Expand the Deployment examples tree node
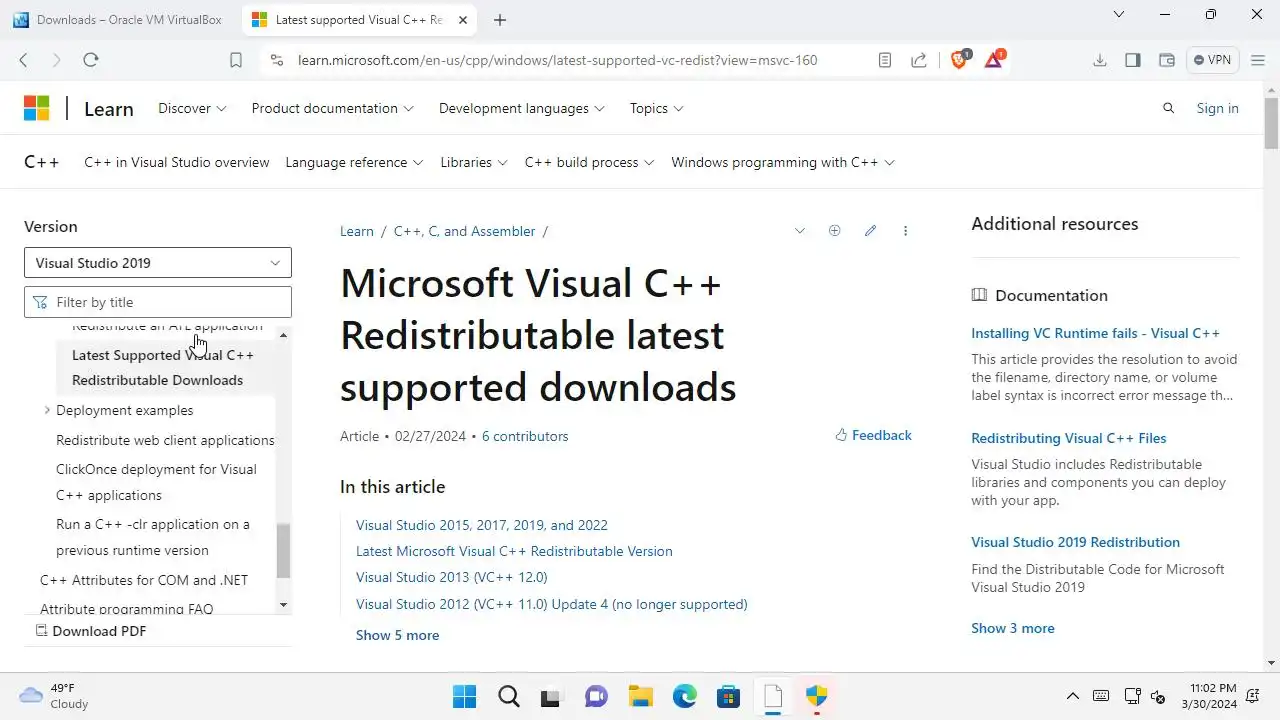The image size is (1280, 720). (47, 410)
